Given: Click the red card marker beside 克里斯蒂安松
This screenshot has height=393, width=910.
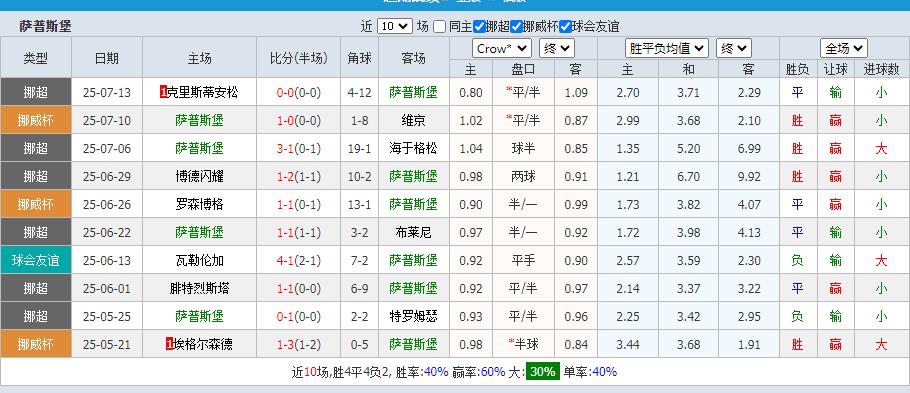Looking at the screenshot, I should (x=163, y=92).
